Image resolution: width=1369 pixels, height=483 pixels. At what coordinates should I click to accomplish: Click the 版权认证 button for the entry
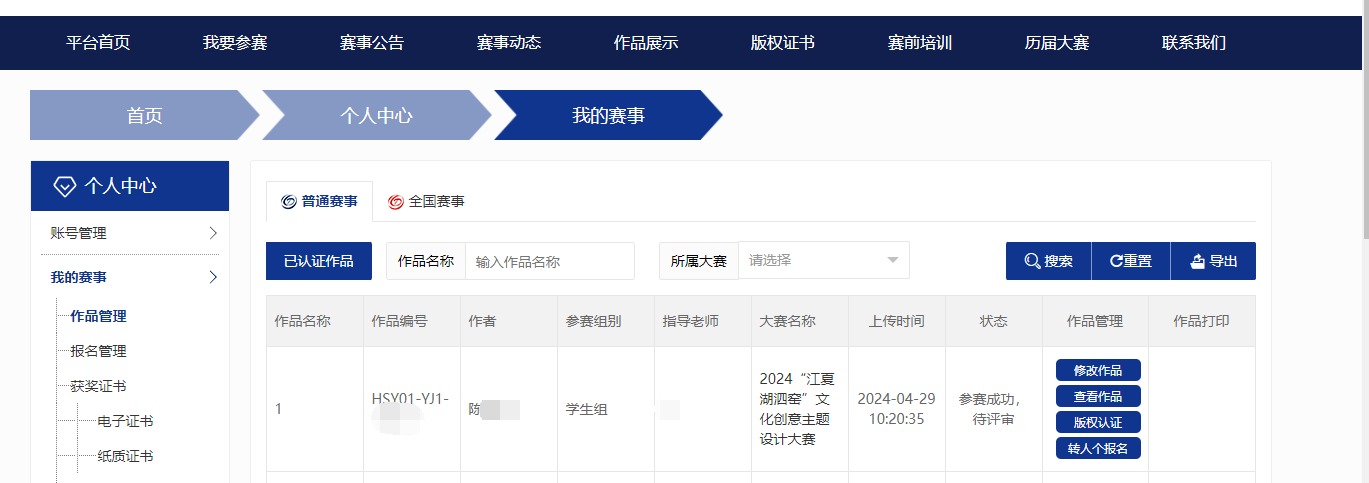(x=1098, y=422)
